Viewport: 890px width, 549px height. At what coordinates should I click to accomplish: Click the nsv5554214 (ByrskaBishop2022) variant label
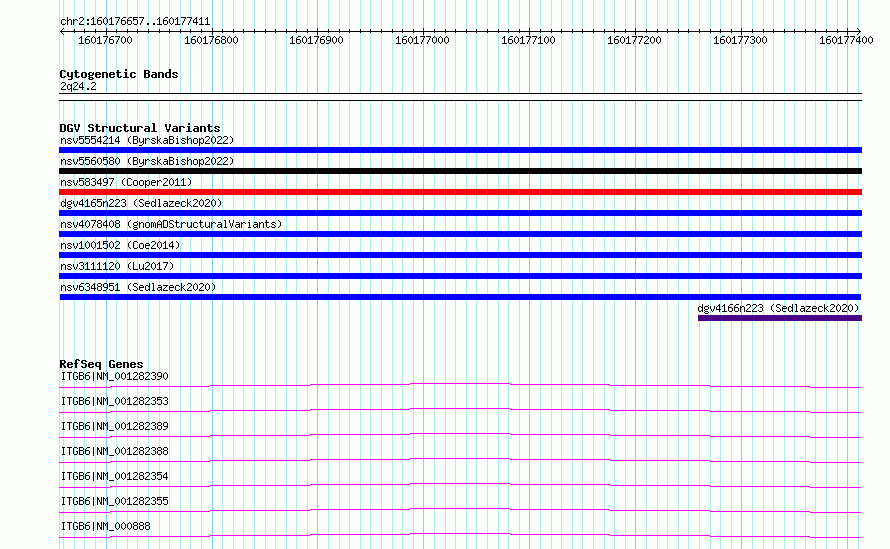click(x=147, y=140)
